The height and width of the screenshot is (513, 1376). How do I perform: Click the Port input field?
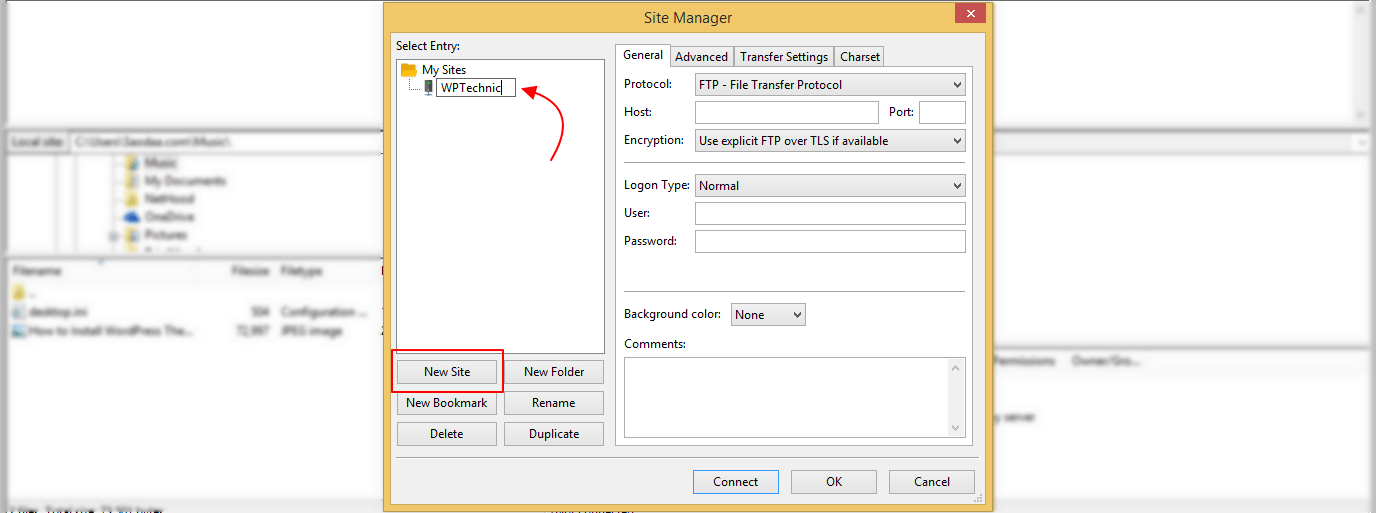942,113
